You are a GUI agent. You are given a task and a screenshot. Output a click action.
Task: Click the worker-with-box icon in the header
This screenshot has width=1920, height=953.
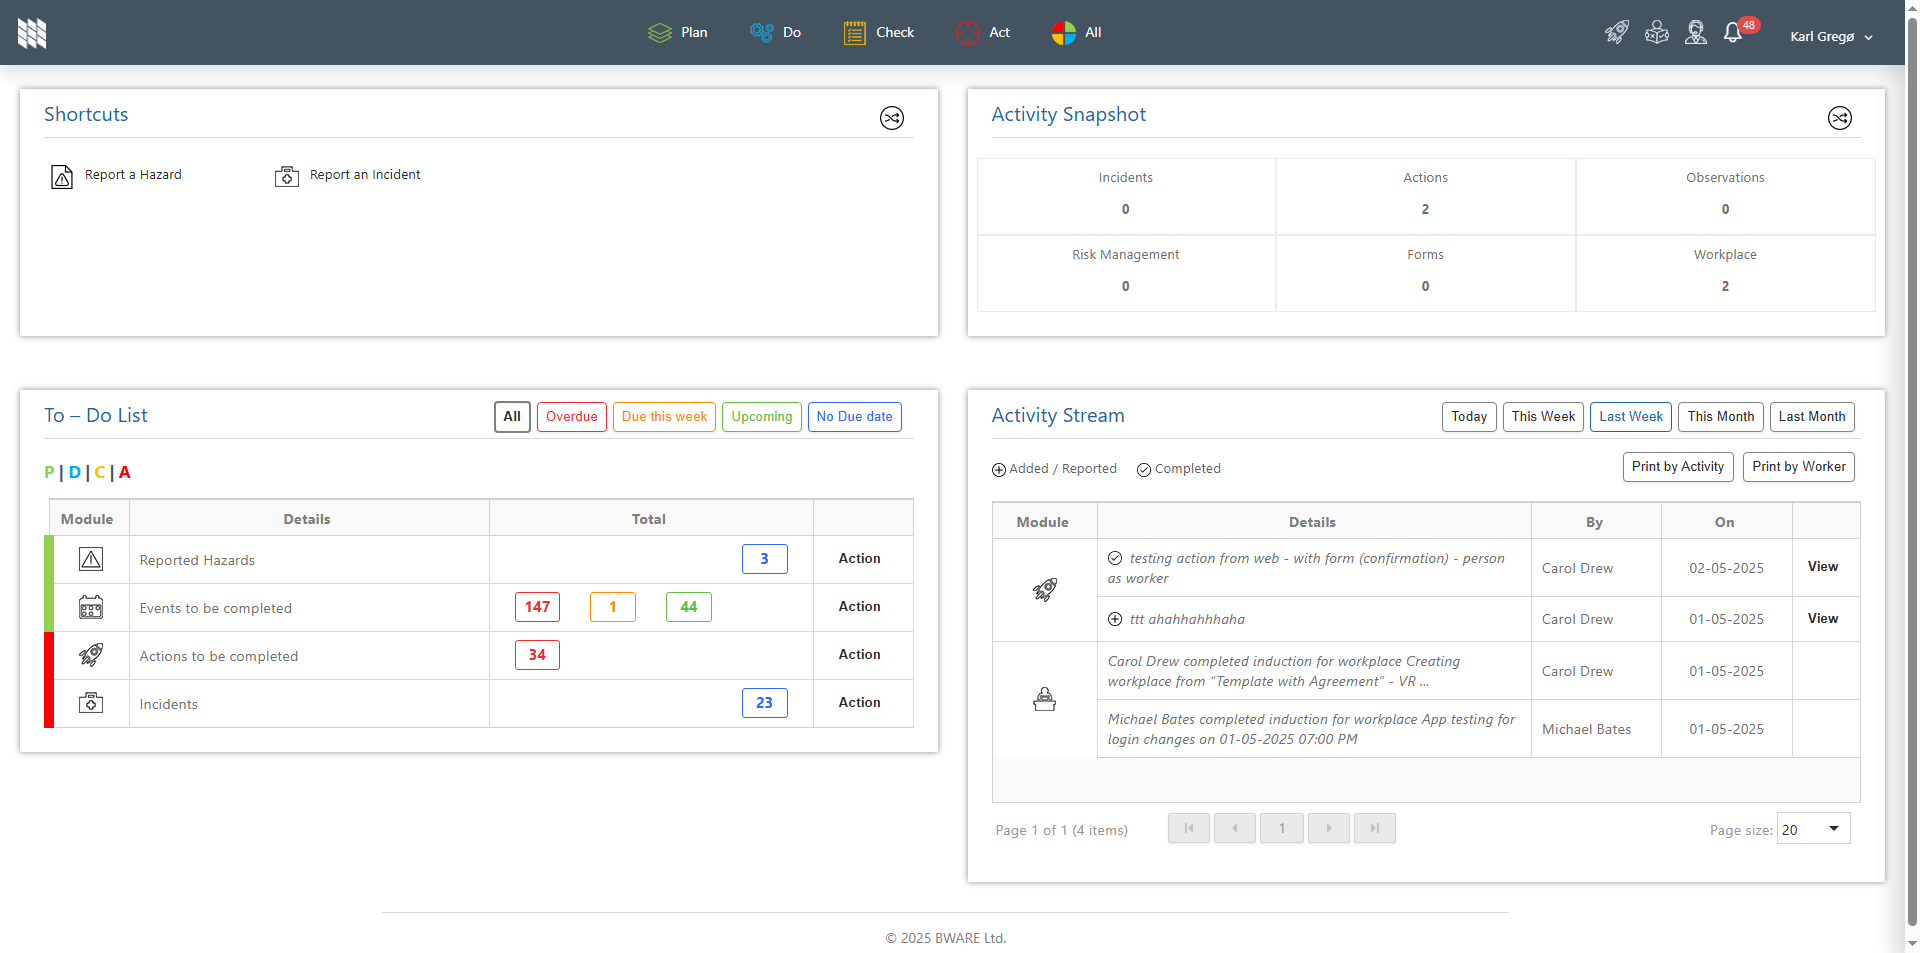pos(1657,33)
